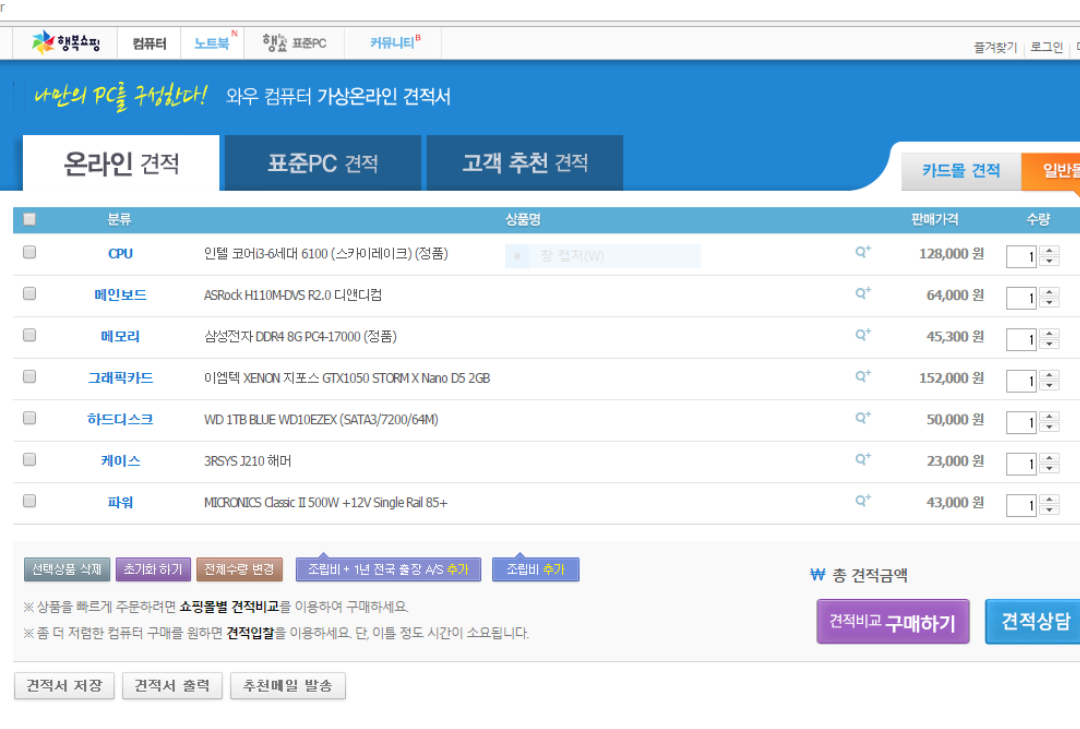This screenshot has width=1080, height=729.
Task: Click the magnifier icon in 하드디스크 row
Action: [862, 419]
